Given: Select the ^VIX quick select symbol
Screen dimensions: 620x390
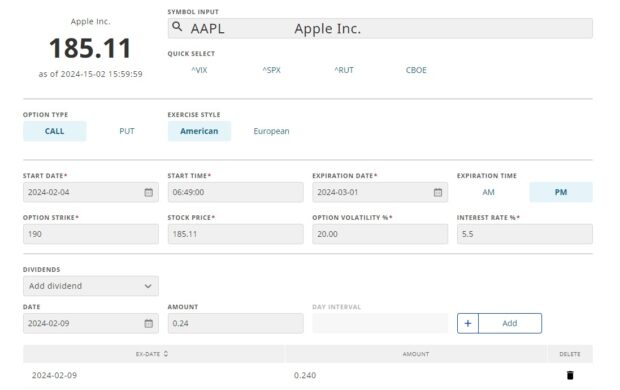Looking at the screenshot, I should pos(199,70).
